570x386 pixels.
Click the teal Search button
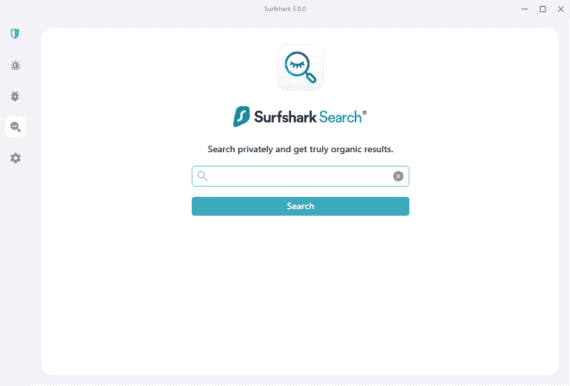click(300, 206)
